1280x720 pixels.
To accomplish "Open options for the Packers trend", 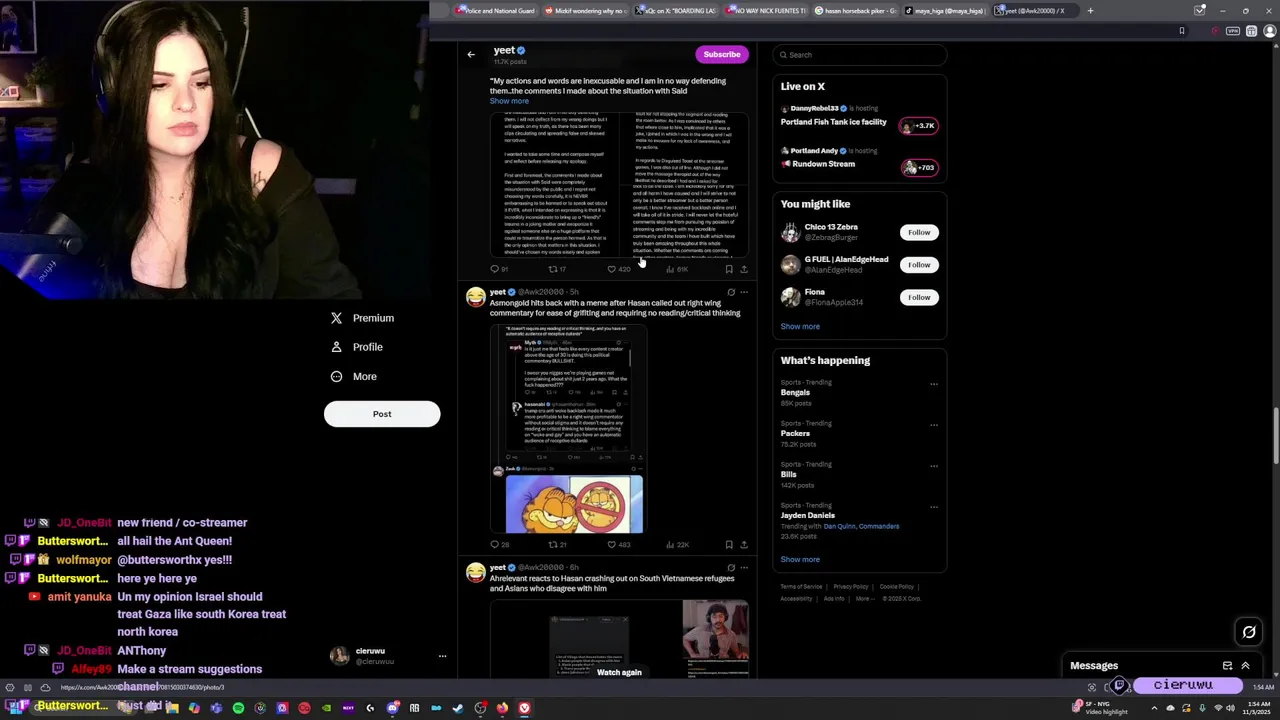I will 934,425.
